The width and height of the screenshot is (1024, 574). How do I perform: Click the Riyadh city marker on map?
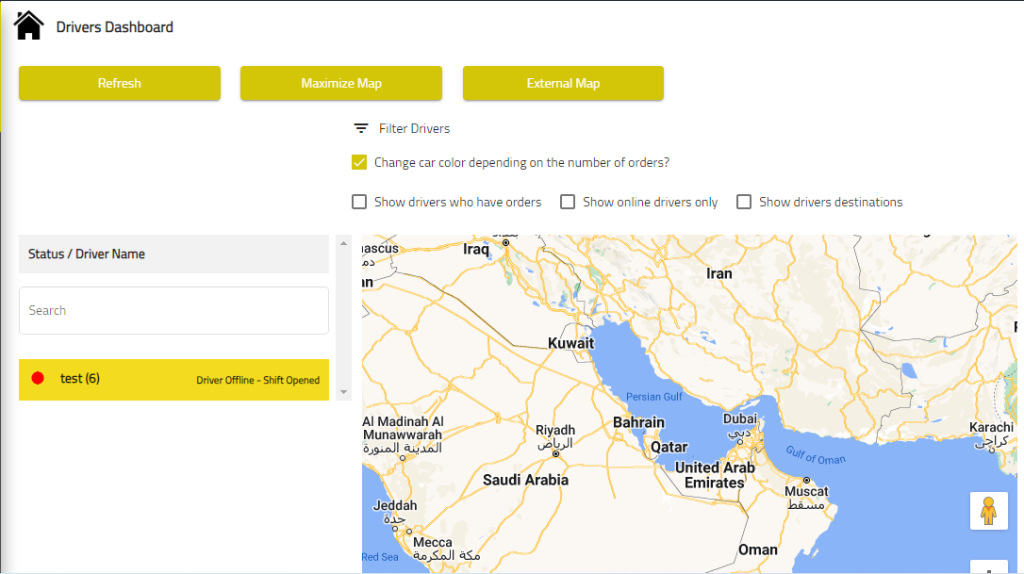point(556,454)
